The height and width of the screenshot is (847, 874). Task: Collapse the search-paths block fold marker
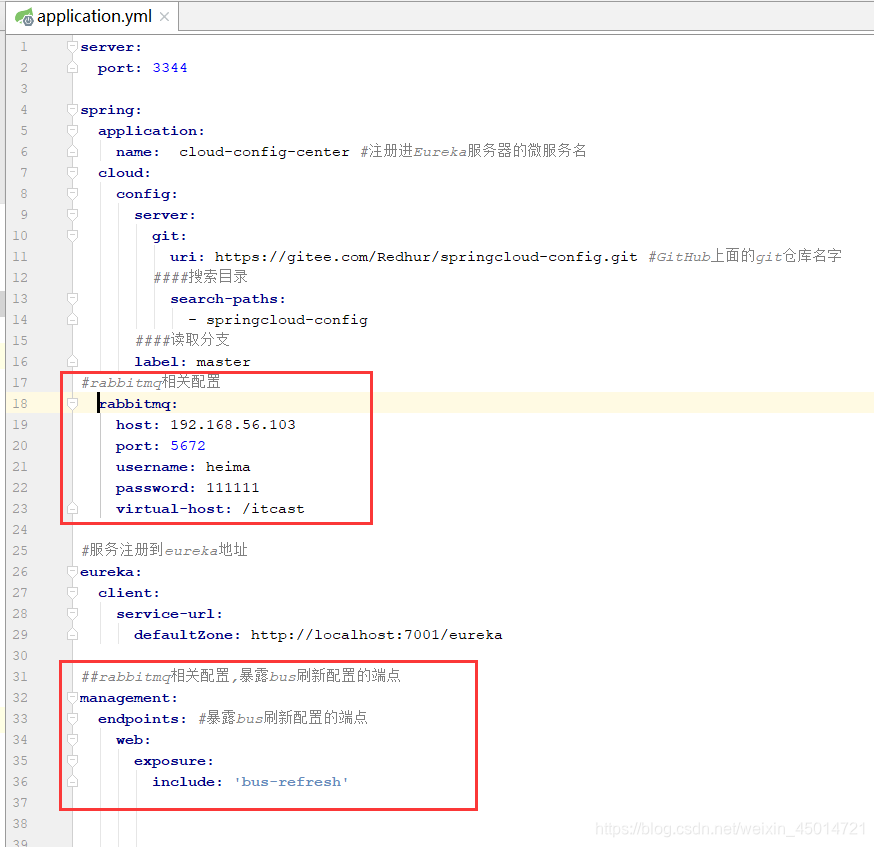72,299
